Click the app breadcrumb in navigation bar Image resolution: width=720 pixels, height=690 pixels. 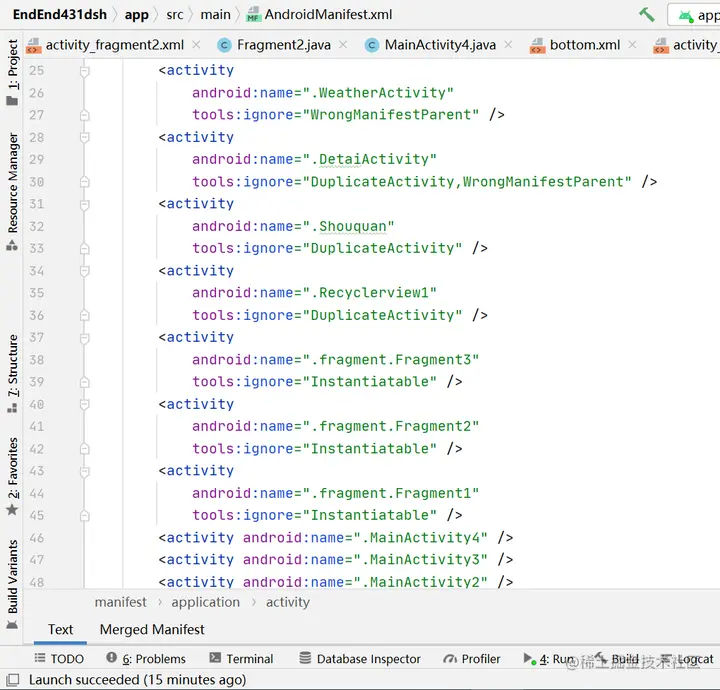(x=136, y=15)
